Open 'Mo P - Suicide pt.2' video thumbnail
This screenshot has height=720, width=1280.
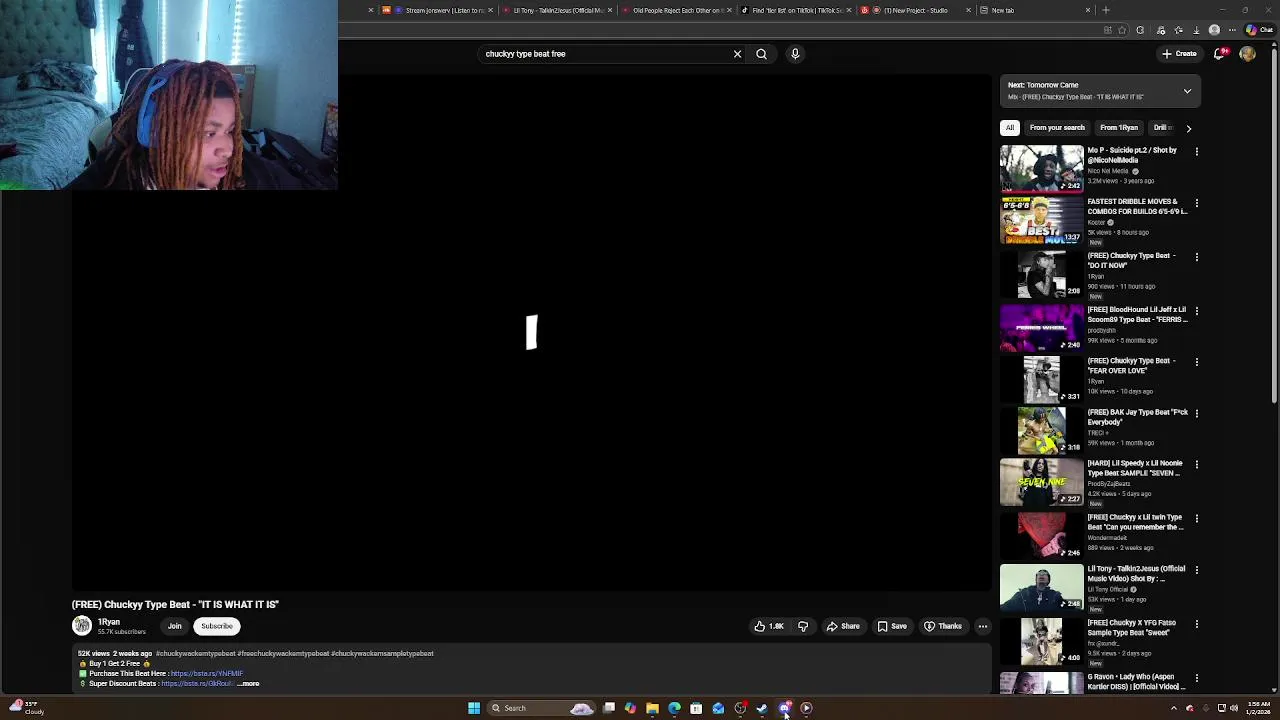click(x=1041, y=168)
